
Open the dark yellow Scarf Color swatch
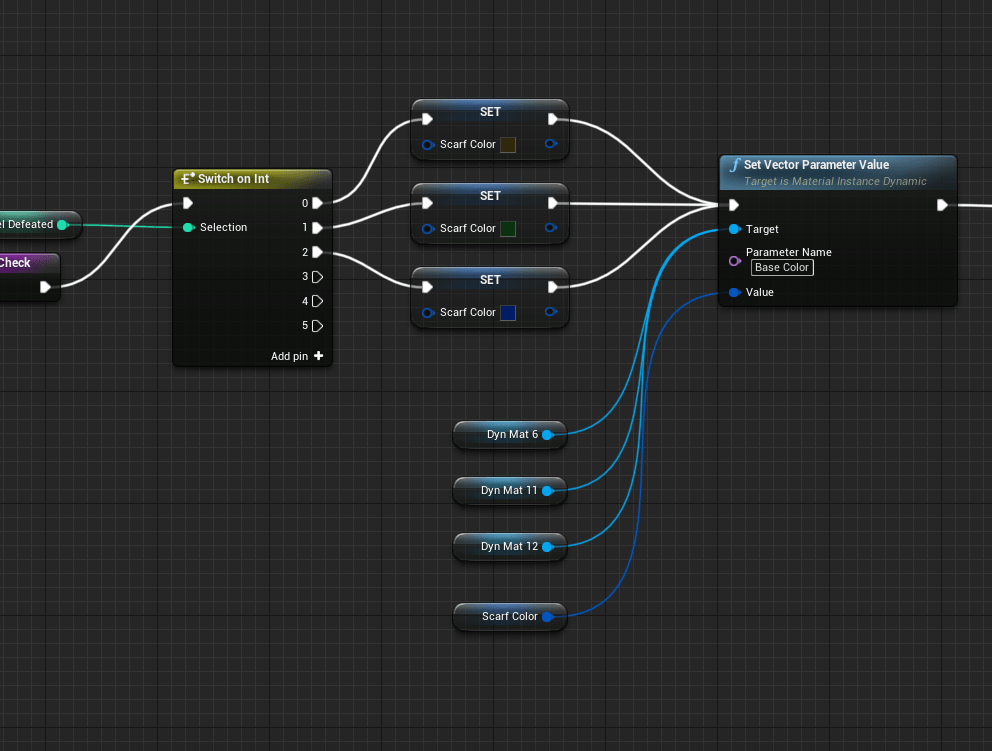[507, 145]
